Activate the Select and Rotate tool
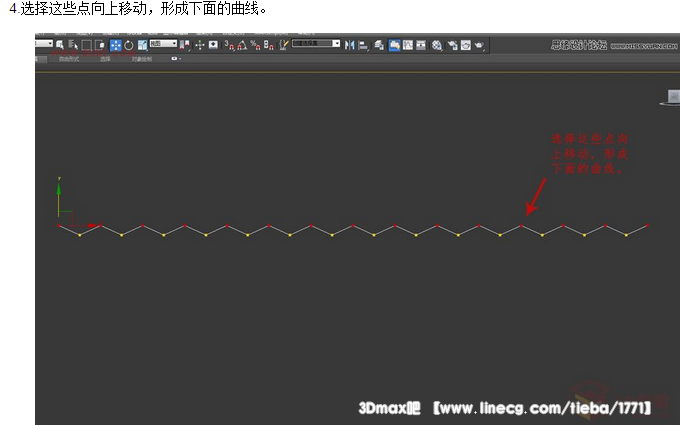The image size is (680, 425). pyautogui.click(x=129, y=45)
